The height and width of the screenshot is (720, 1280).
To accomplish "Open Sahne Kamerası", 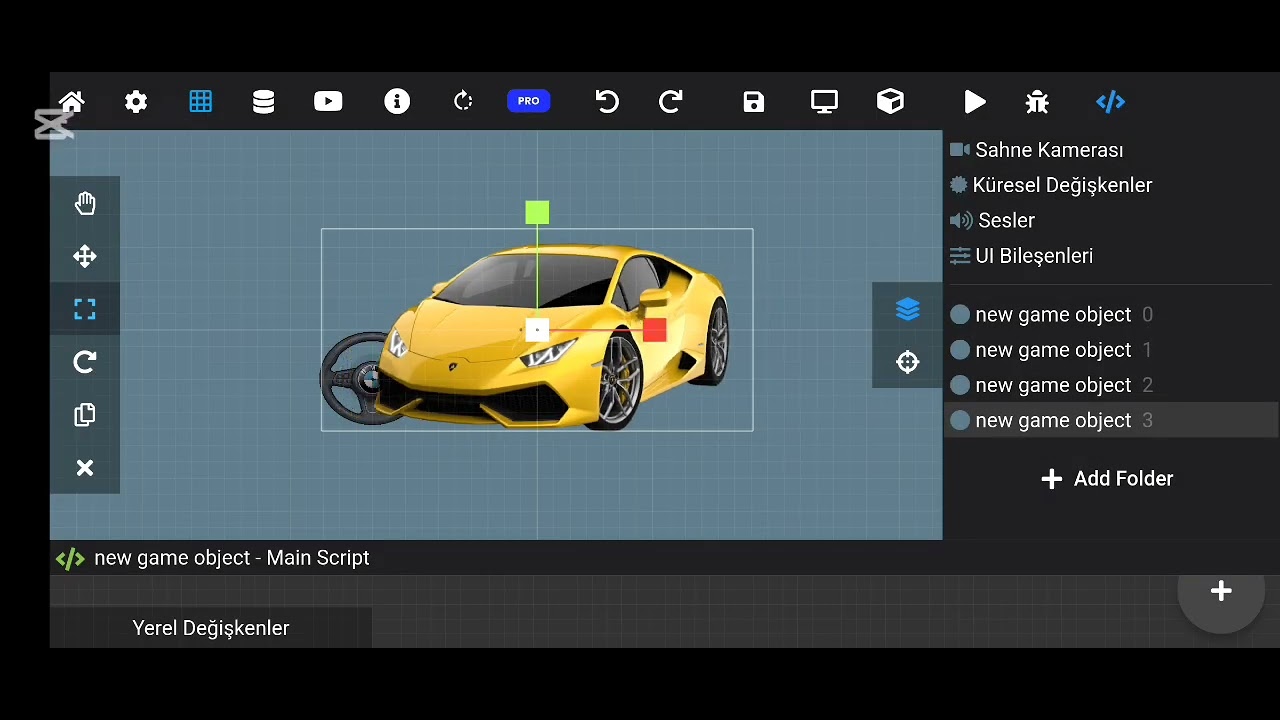I will click(x=1037, y=150).
